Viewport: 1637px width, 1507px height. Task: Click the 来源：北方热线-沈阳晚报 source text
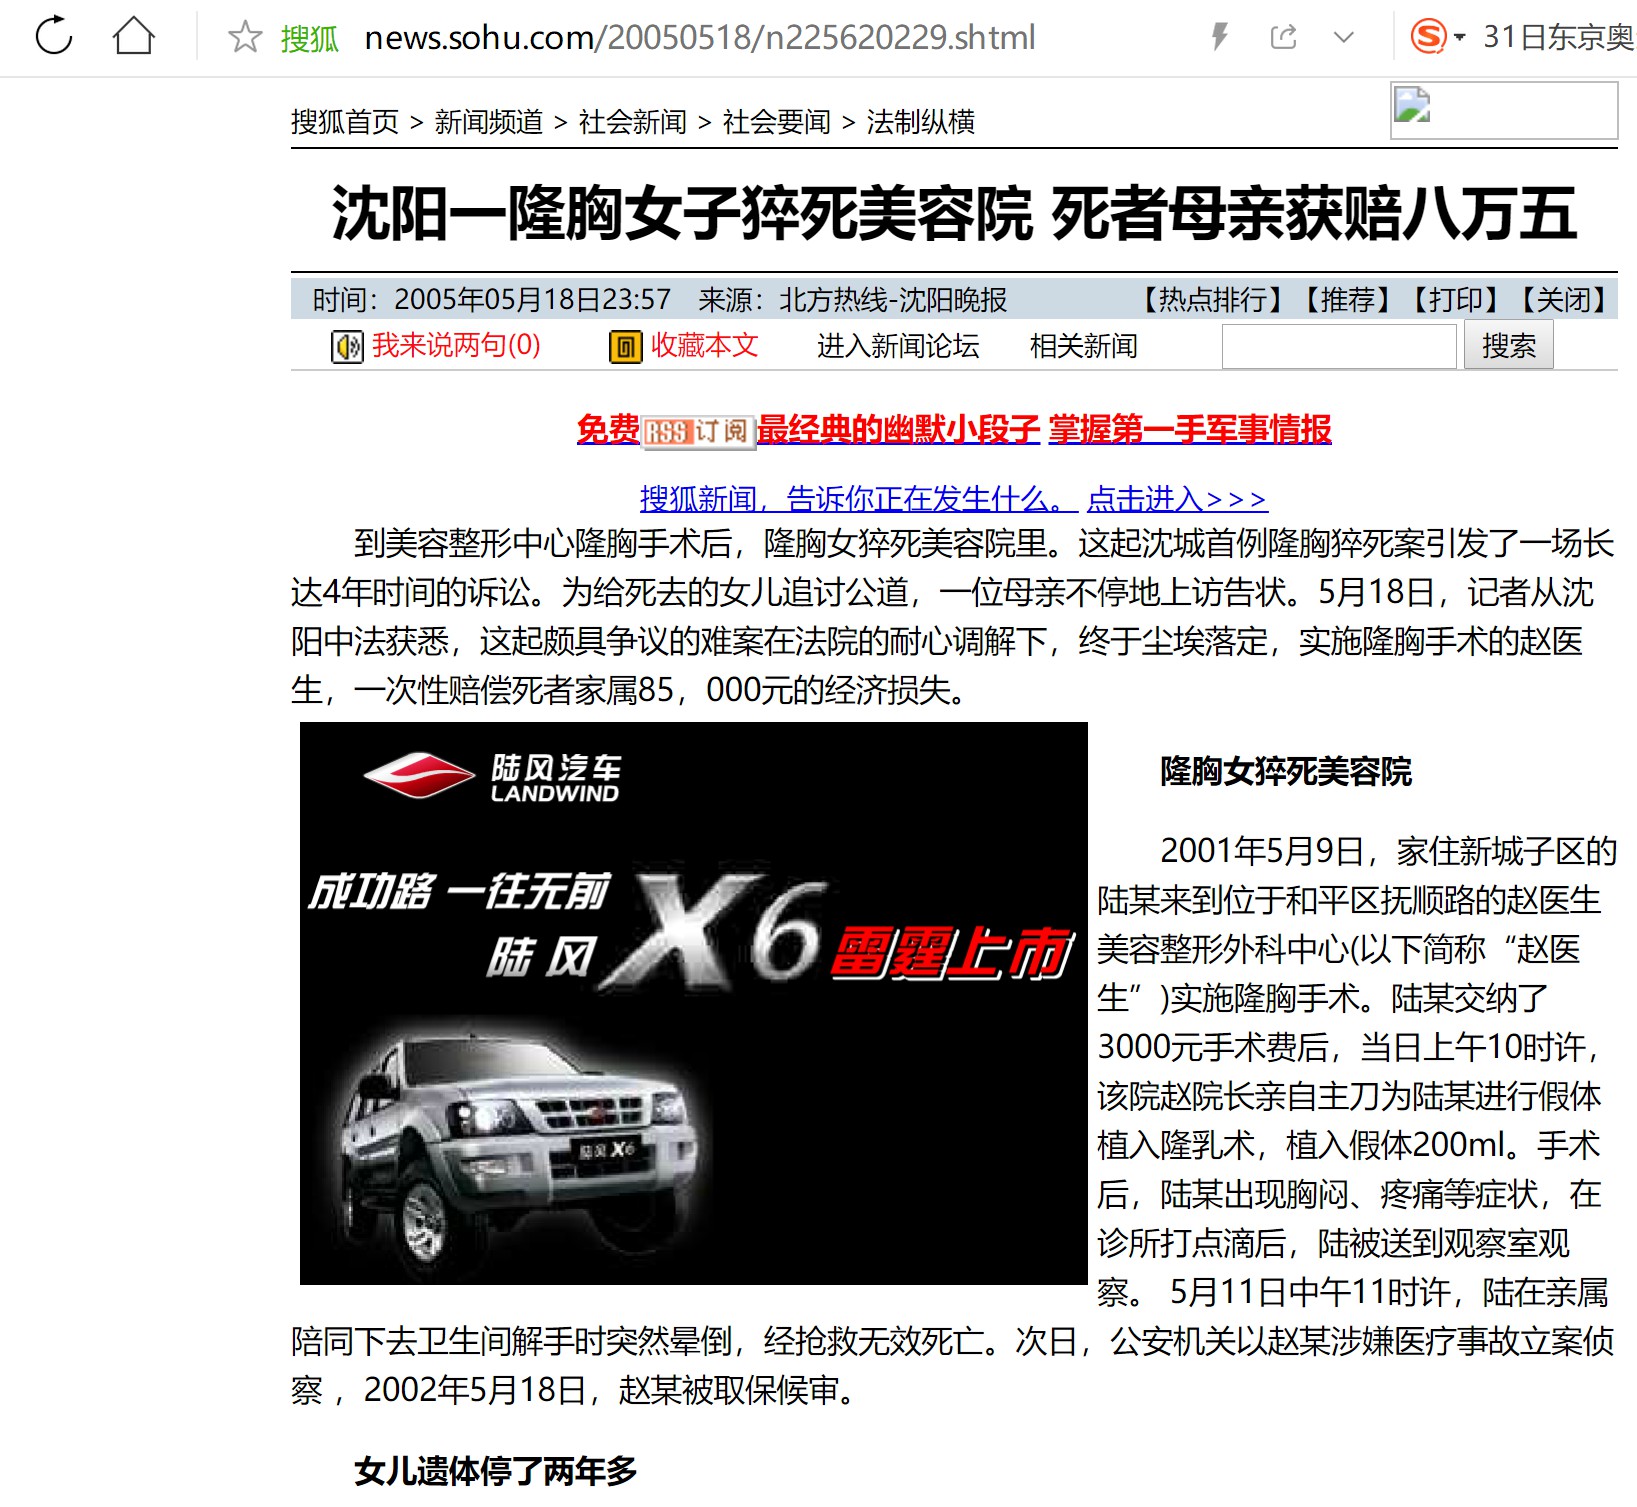coord(853,300)
